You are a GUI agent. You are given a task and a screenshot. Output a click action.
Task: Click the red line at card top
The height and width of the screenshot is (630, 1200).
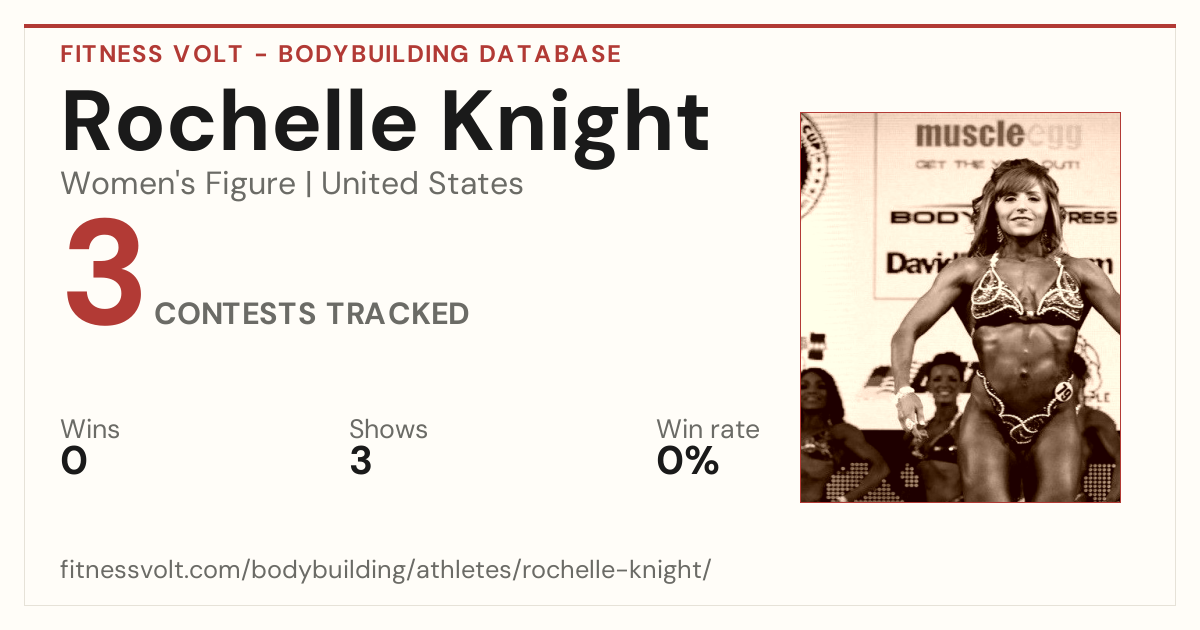[x=600, y=26]
